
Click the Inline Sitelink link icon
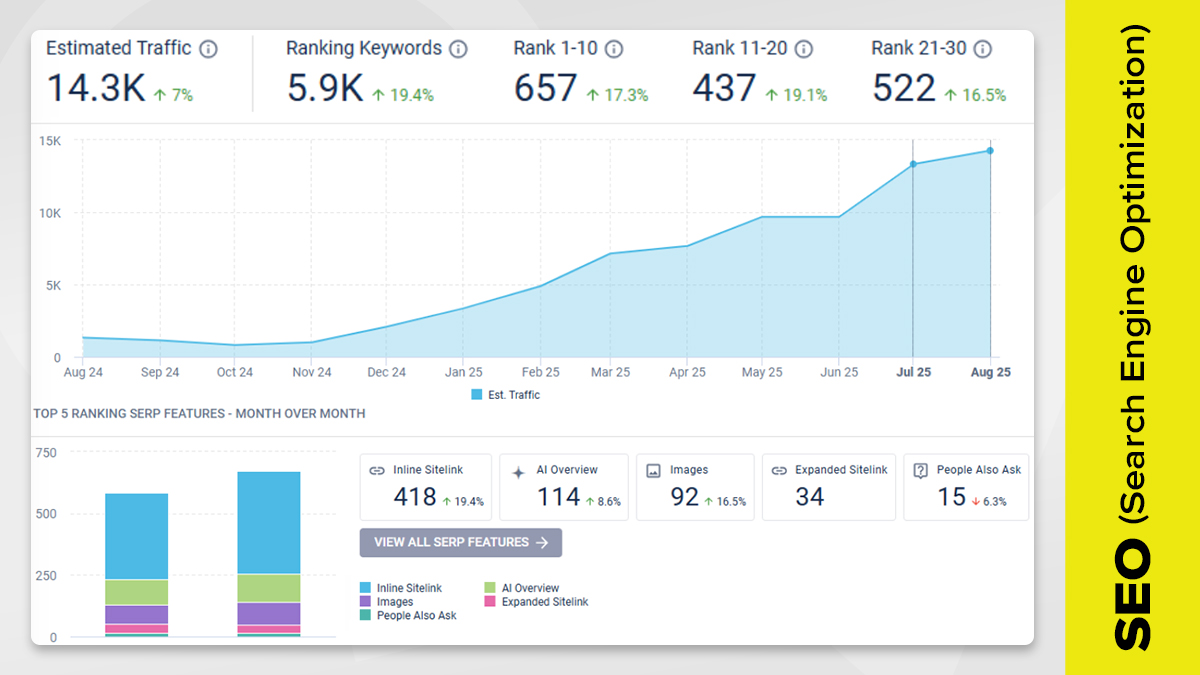pyautogui.click(x=377, y=470)
